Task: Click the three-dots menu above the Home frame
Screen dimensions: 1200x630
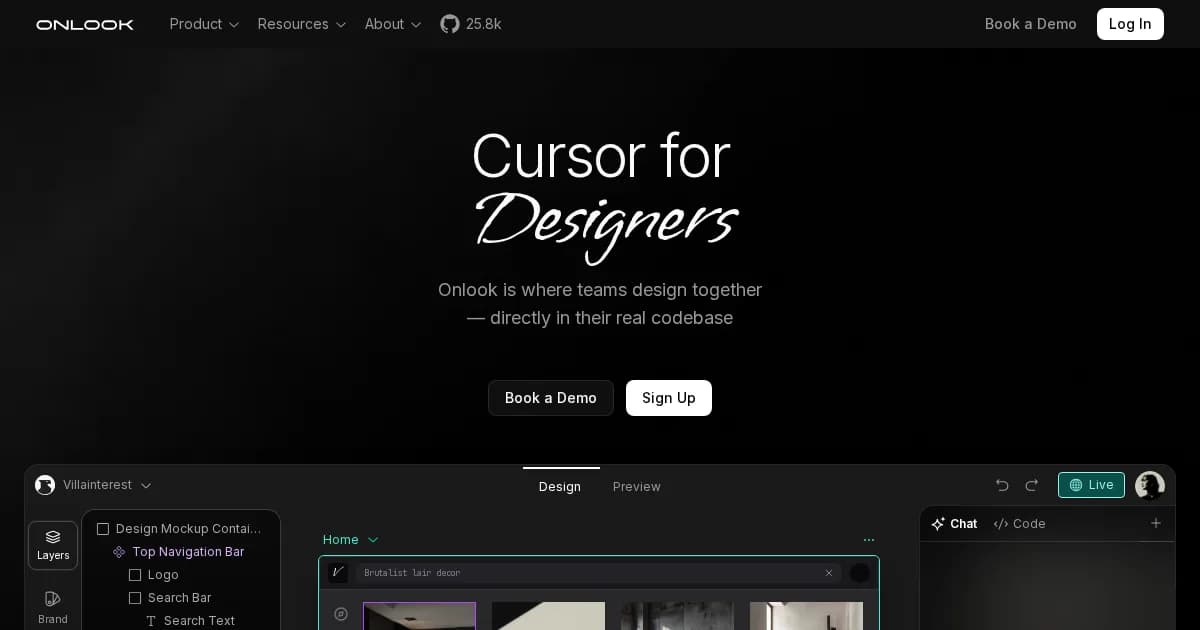Action: 869,540
